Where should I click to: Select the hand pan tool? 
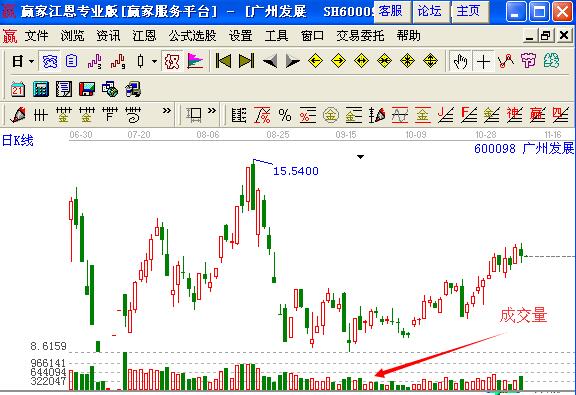460,61
